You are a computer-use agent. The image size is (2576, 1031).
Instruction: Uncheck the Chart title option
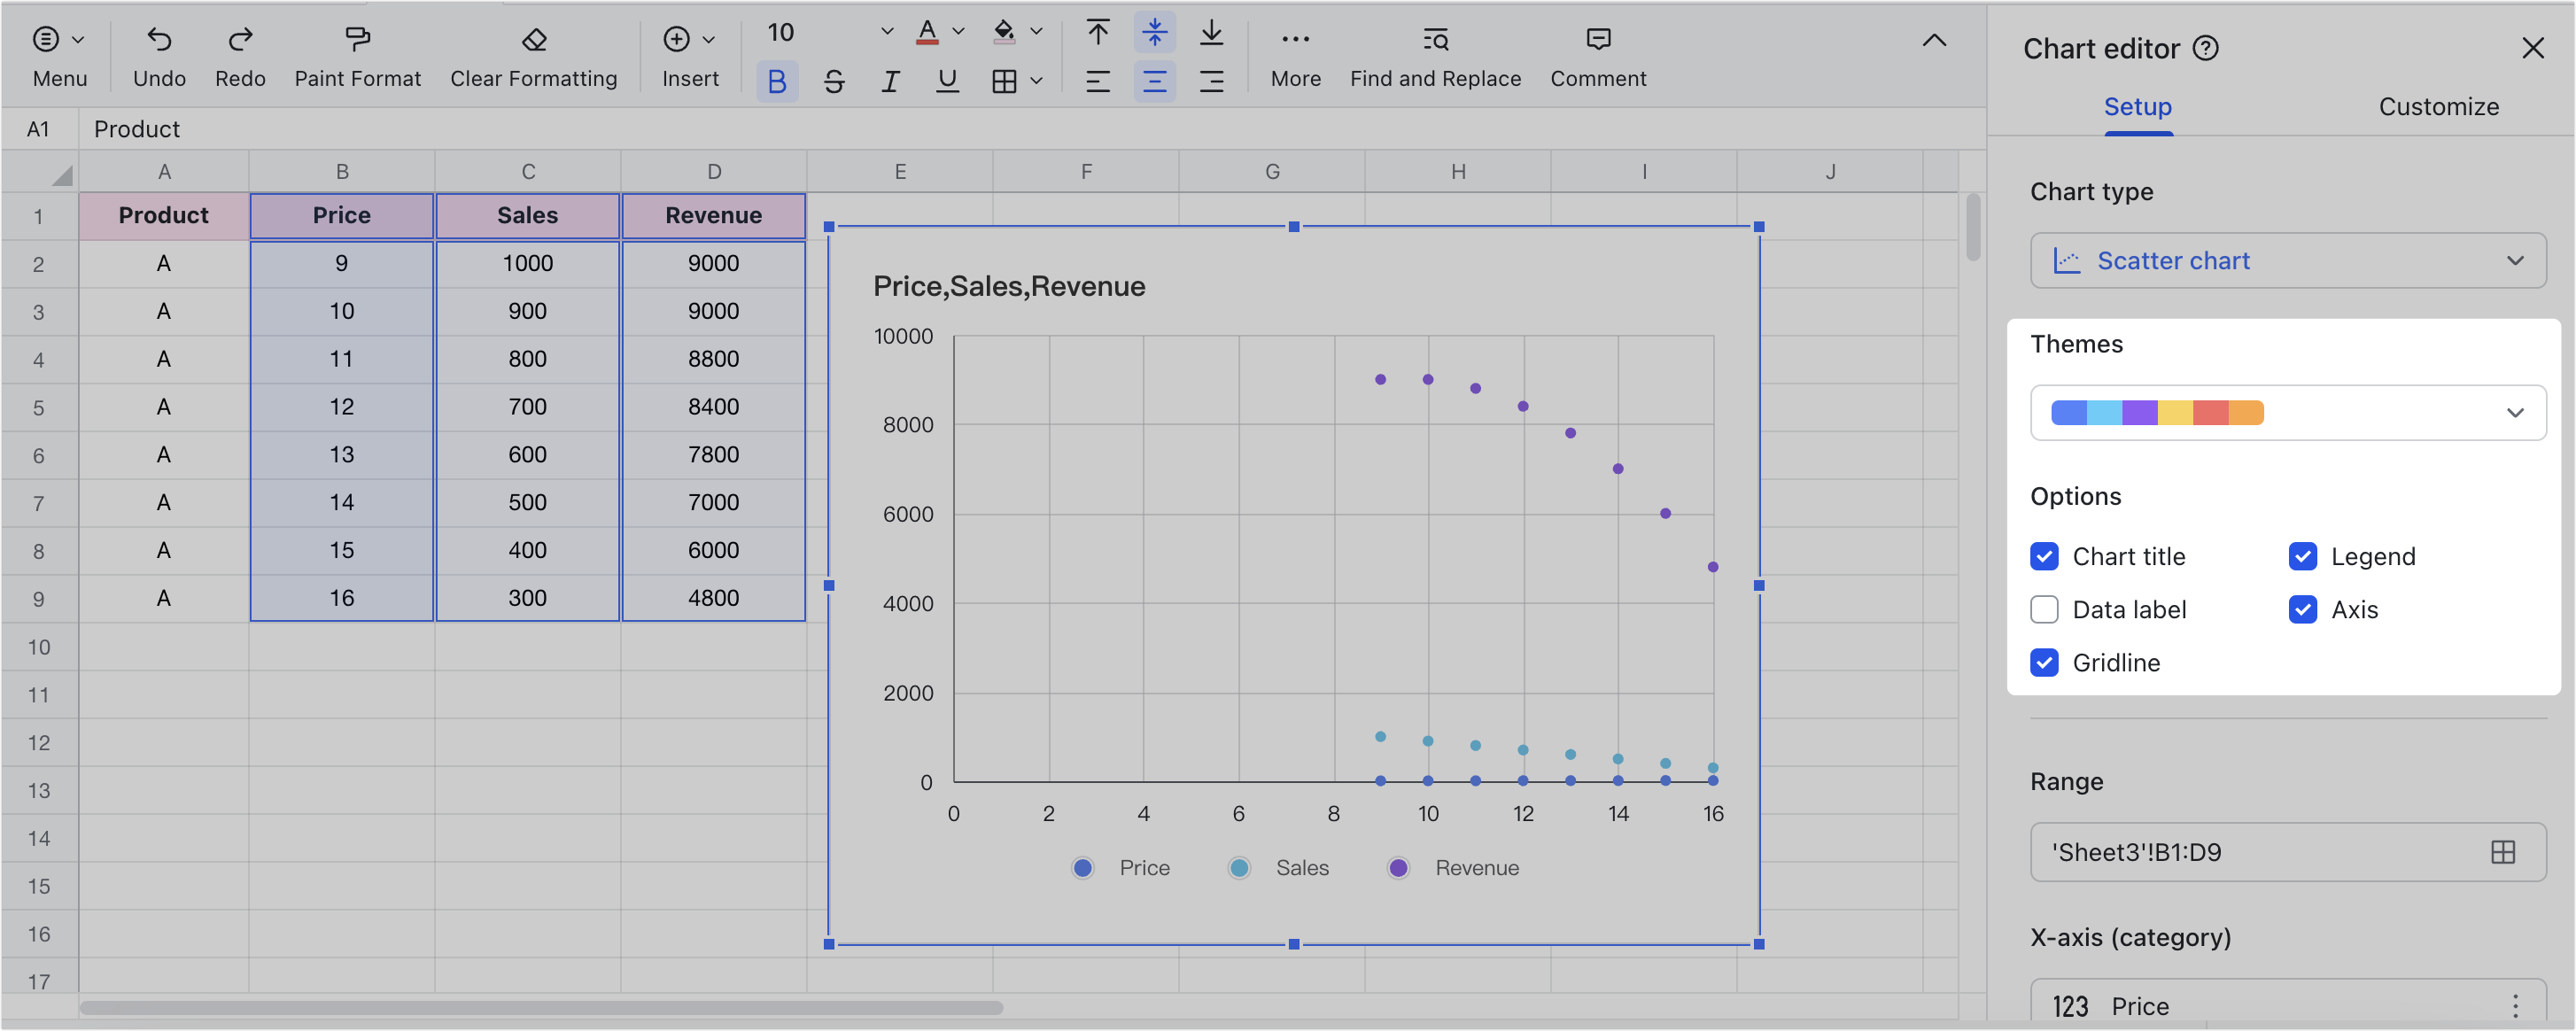point(2044,557)
